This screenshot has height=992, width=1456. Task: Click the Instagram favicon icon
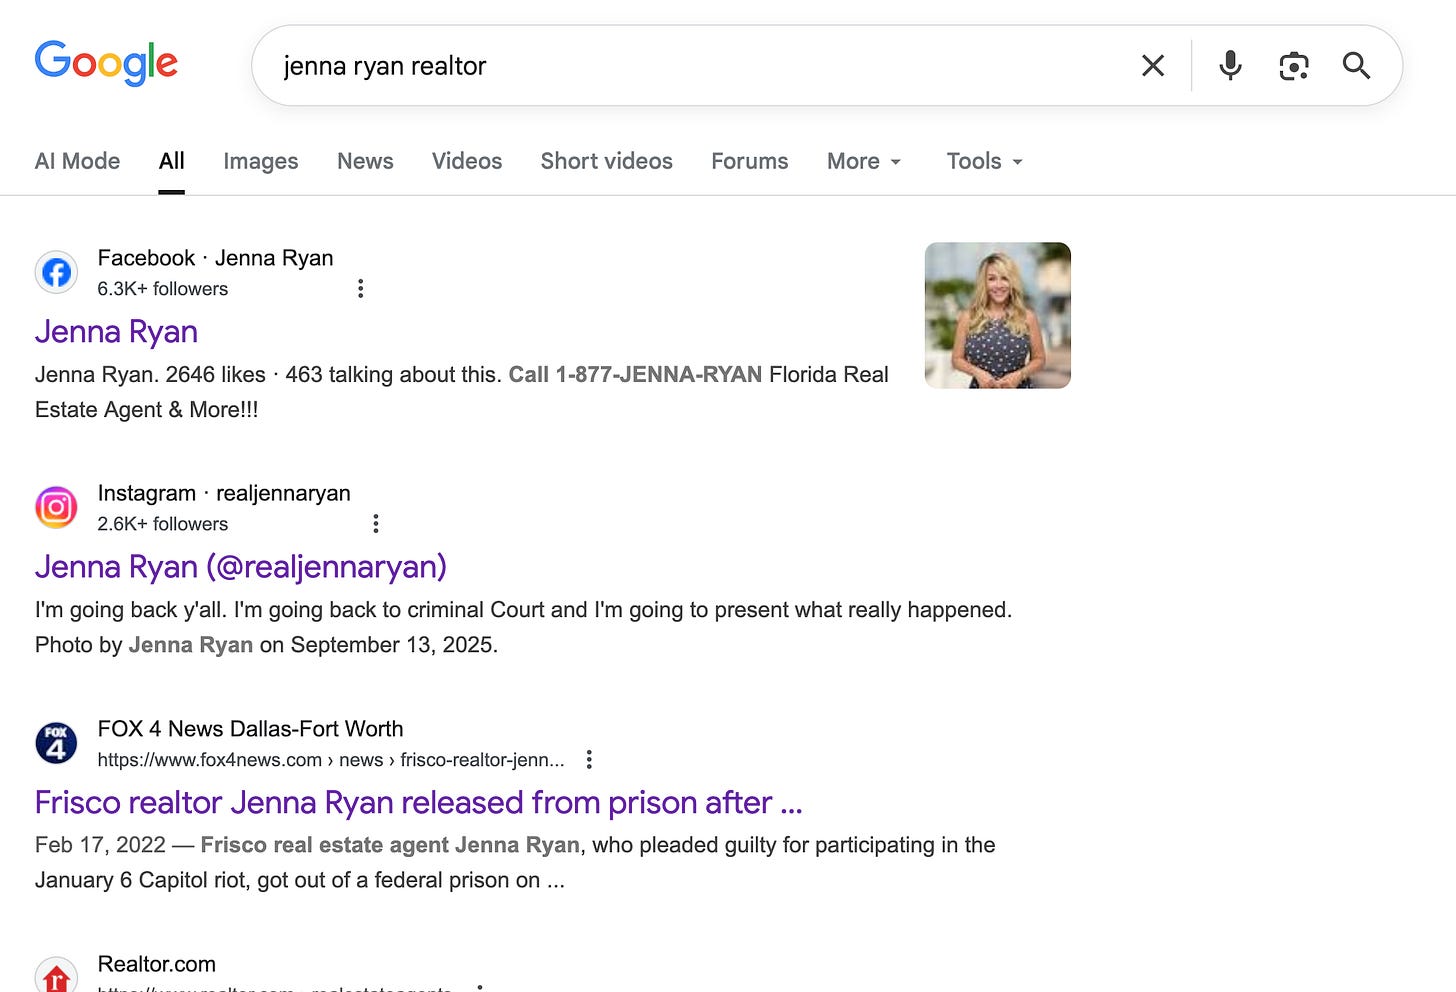[57, 507]
